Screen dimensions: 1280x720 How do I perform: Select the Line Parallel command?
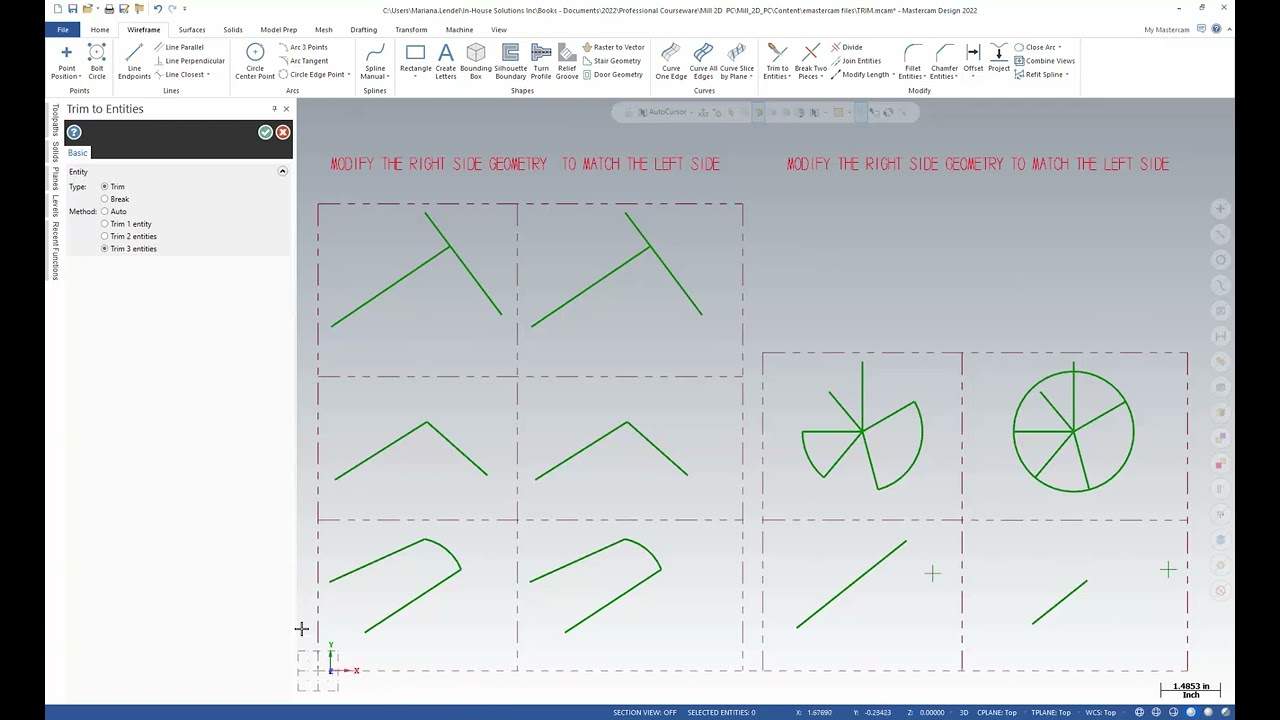pos(179,47)
